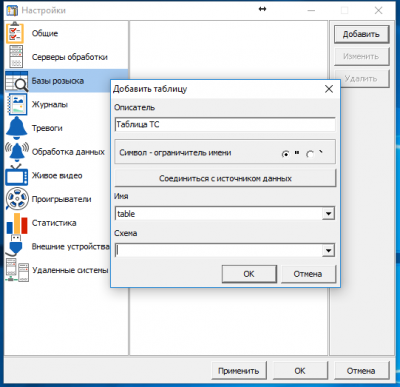Click the Описатель text field
The width and height of the screenshot is (400, 387).
point(225,125)
